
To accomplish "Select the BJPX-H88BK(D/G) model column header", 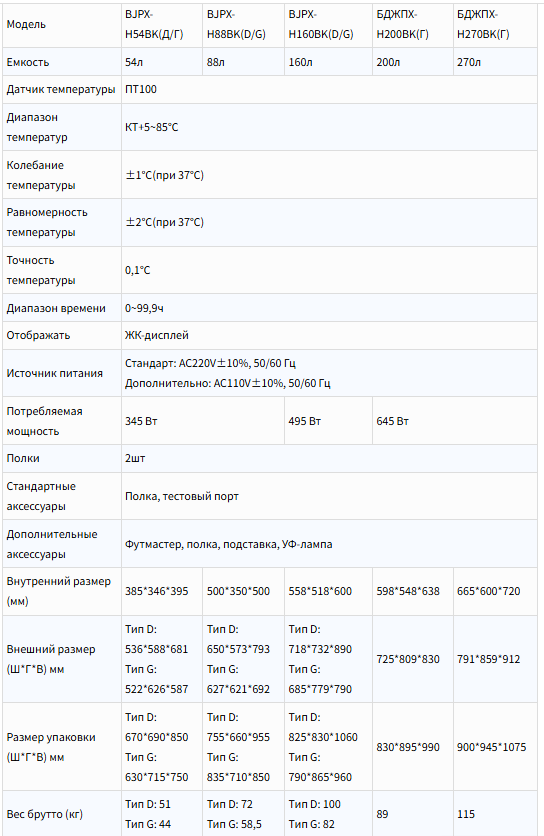I will coord(243,25).
